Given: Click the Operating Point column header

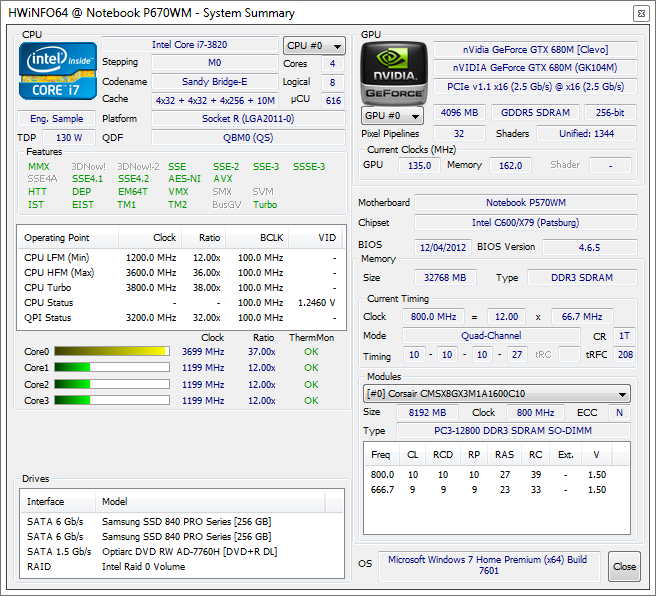Looking at the screenshot, I should [x=68, y=238].
